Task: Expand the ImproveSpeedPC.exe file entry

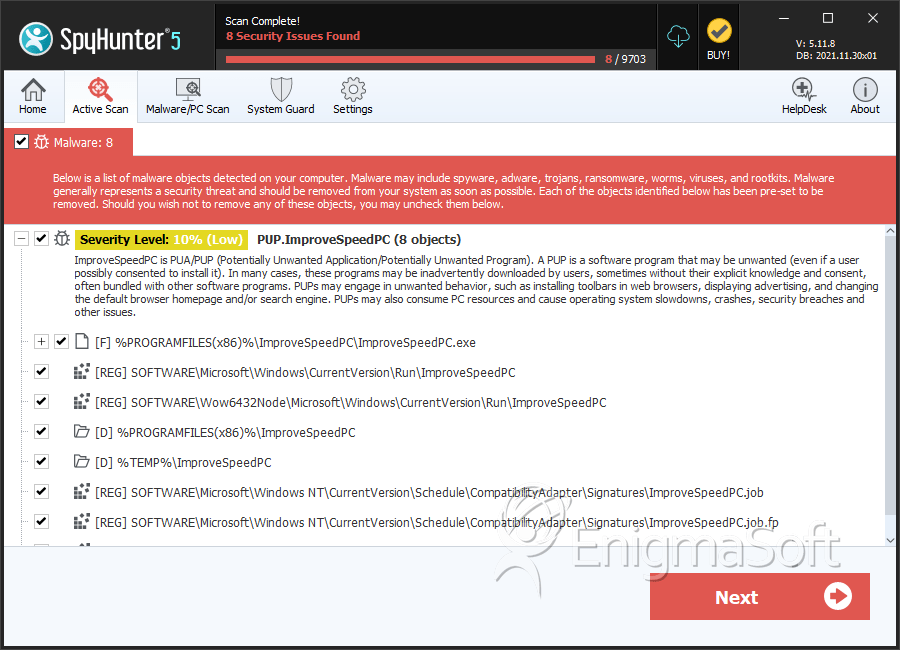Action: [x=41, y=342]
